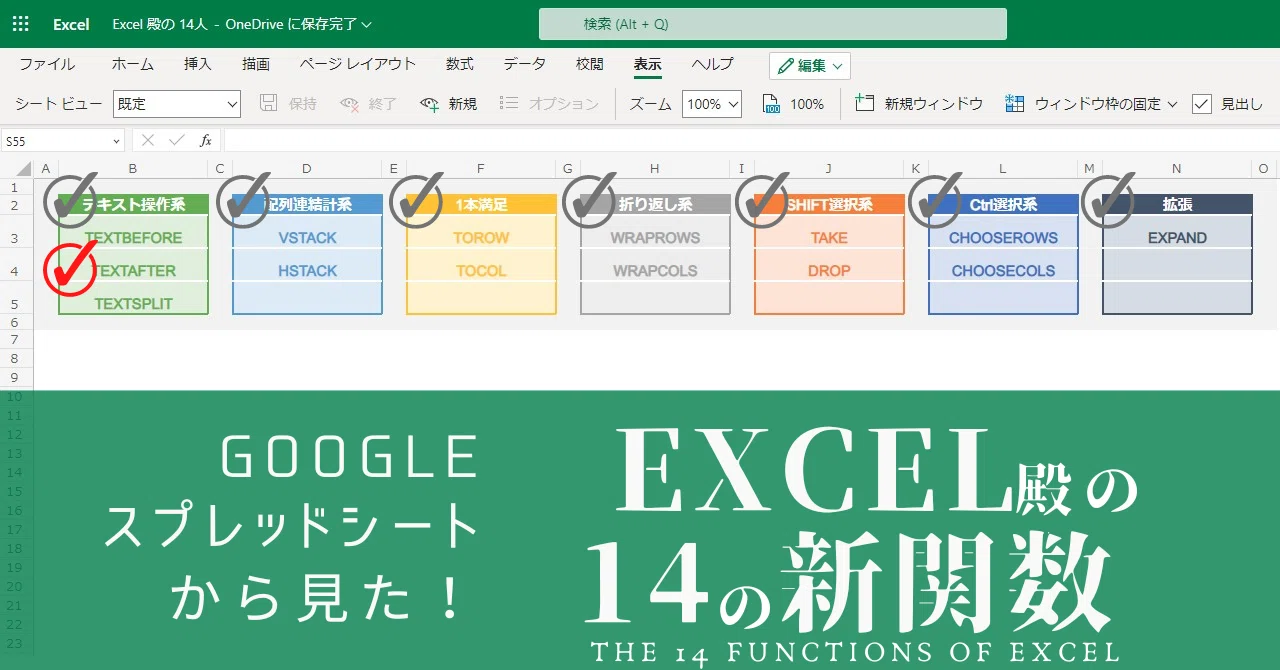The width and height of the screenshot is (1280, 670).
Task: Open the 編集 mode dropdown
Action: [810, 66]
